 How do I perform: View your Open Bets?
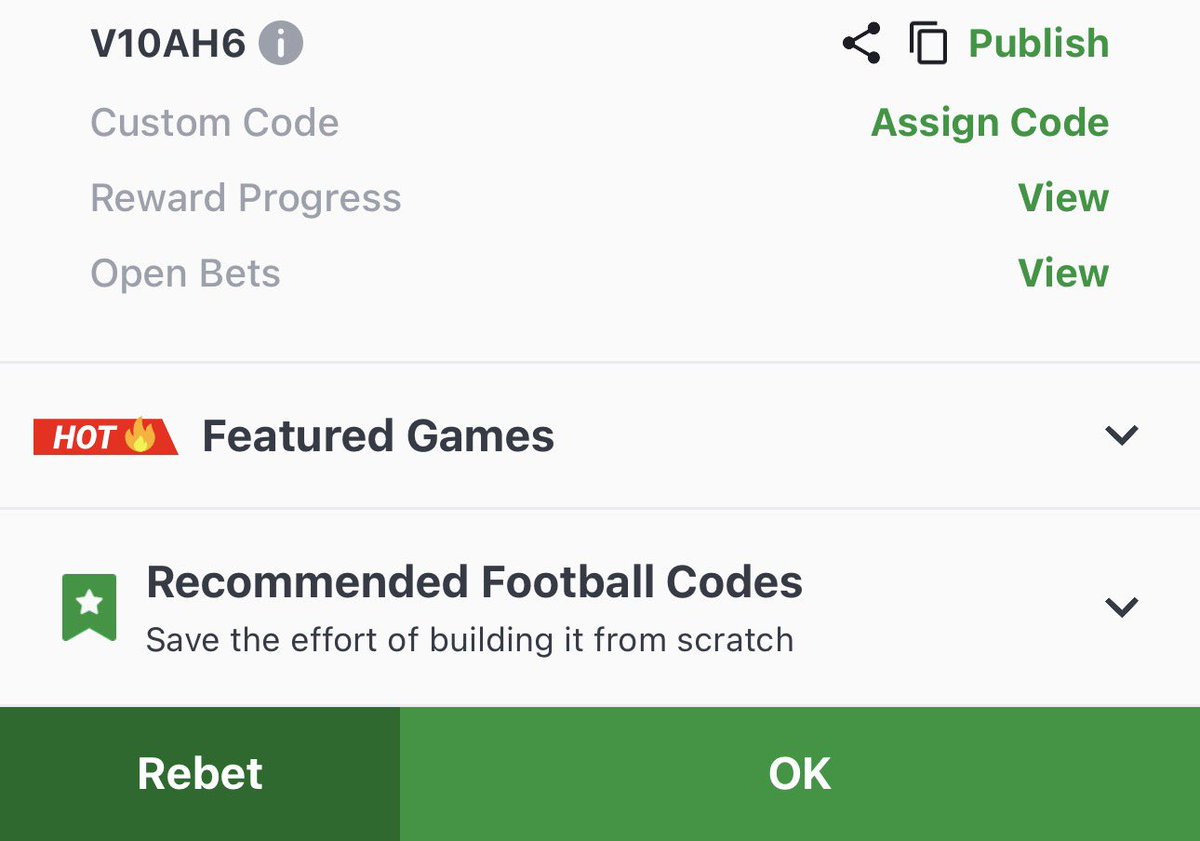point(1063,272)
